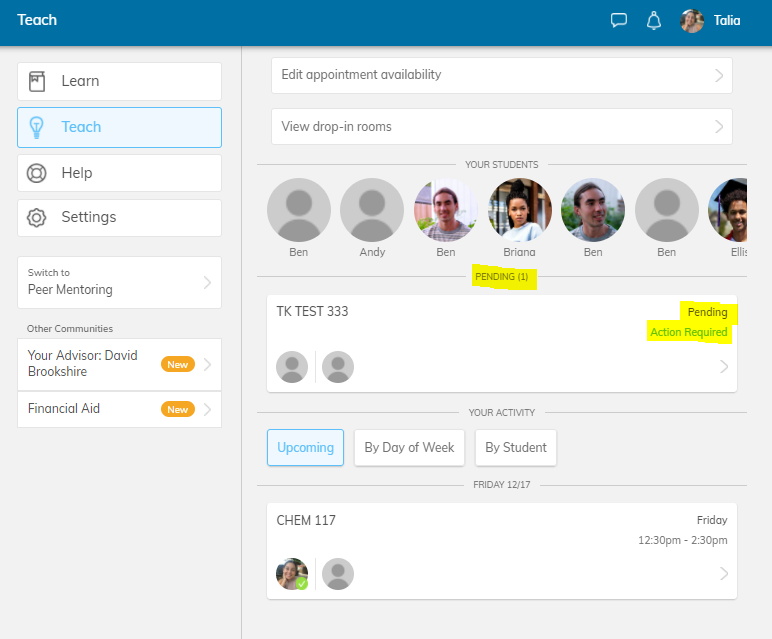Open Switch to Peer Mentoring chevron
The height and width of the screenshot is (639, 772).
[x=207, y=283]
